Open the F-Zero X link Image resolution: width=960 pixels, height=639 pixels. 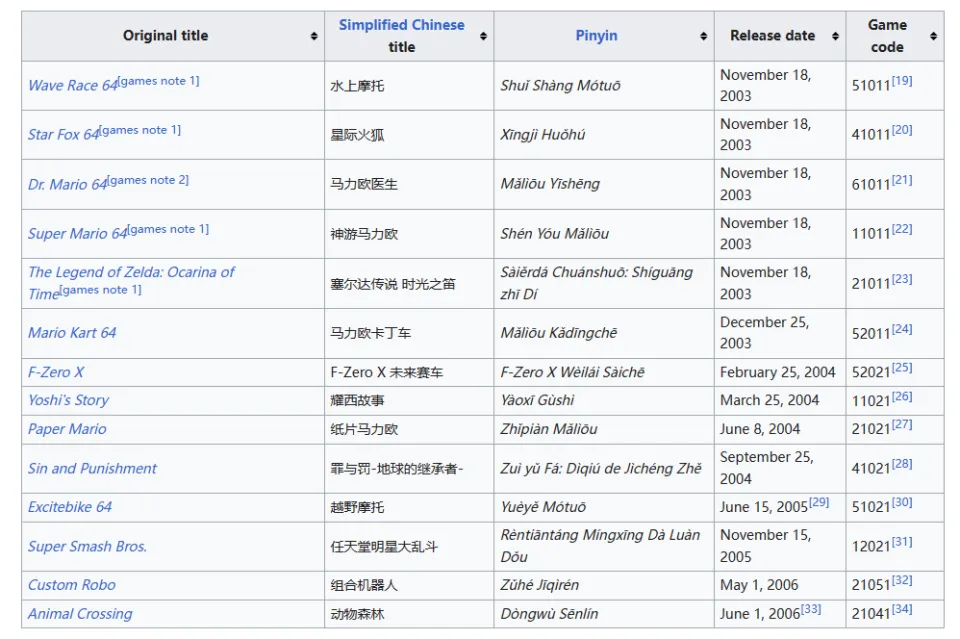(x=56, y=372)
